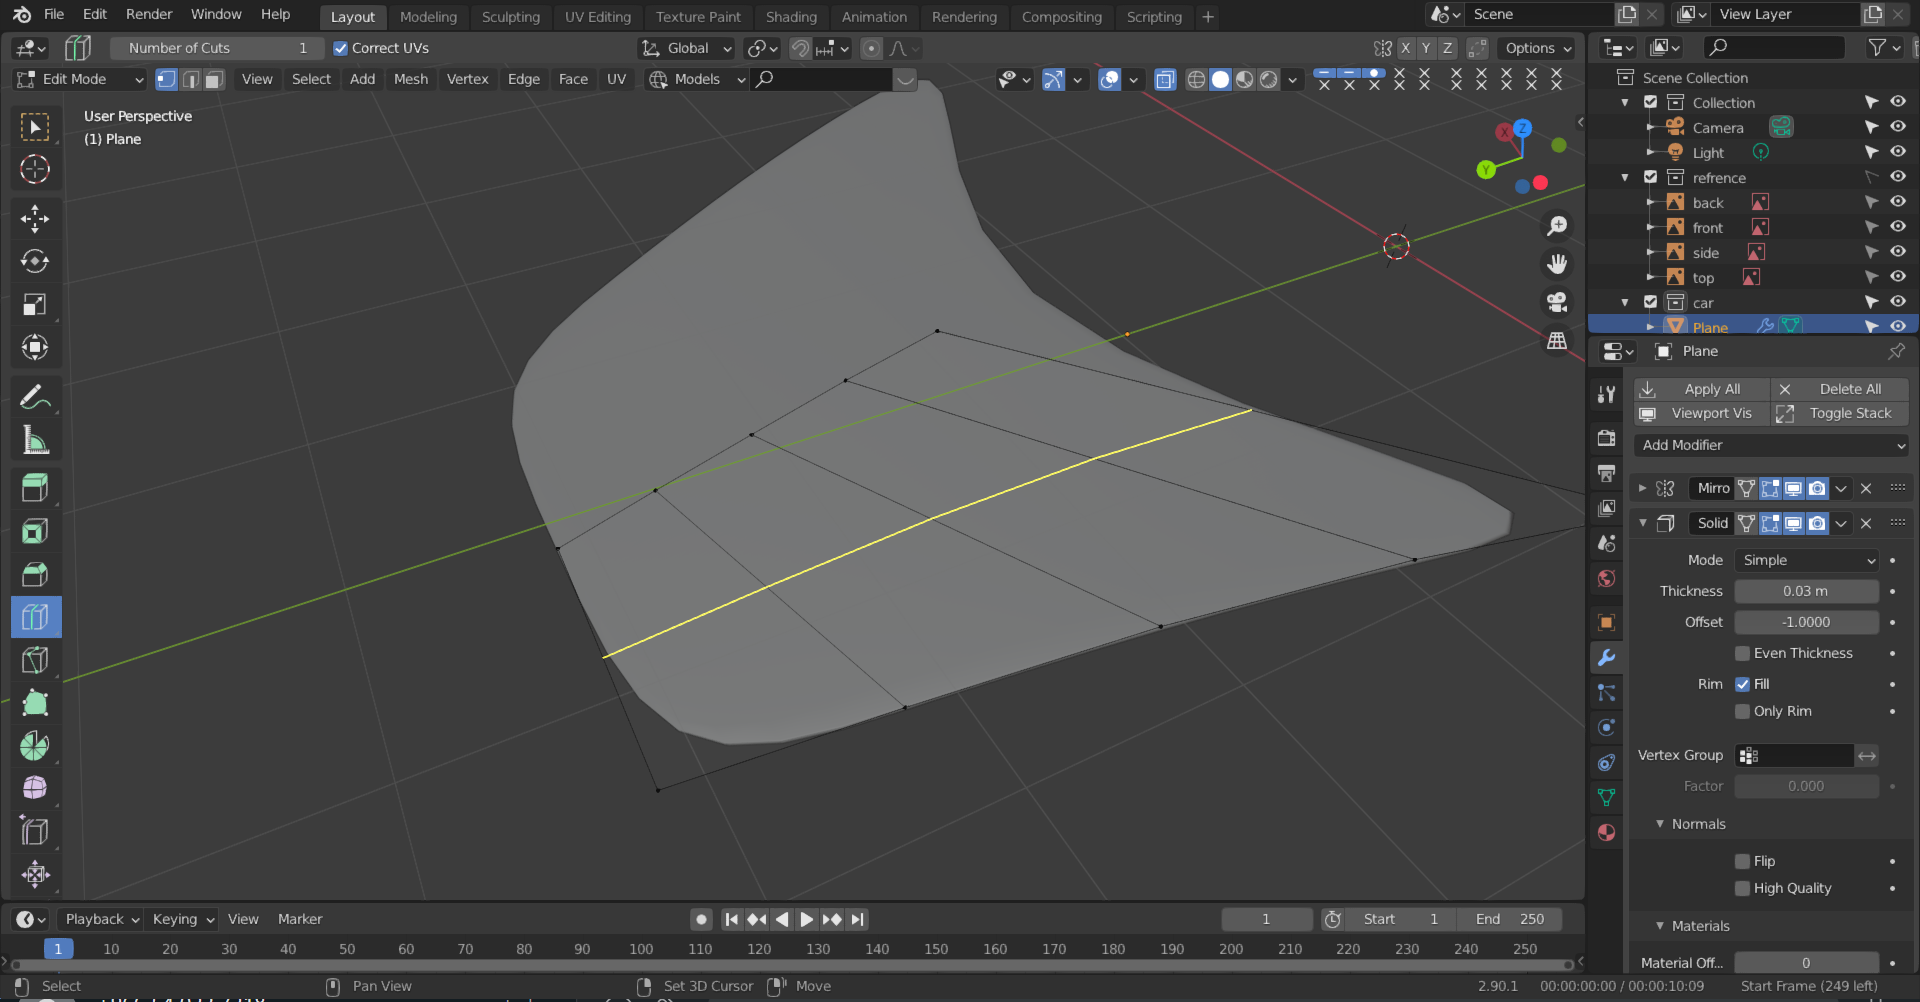Click Viewport Vis button
1920x1002 pixels.
(1701, 413)
